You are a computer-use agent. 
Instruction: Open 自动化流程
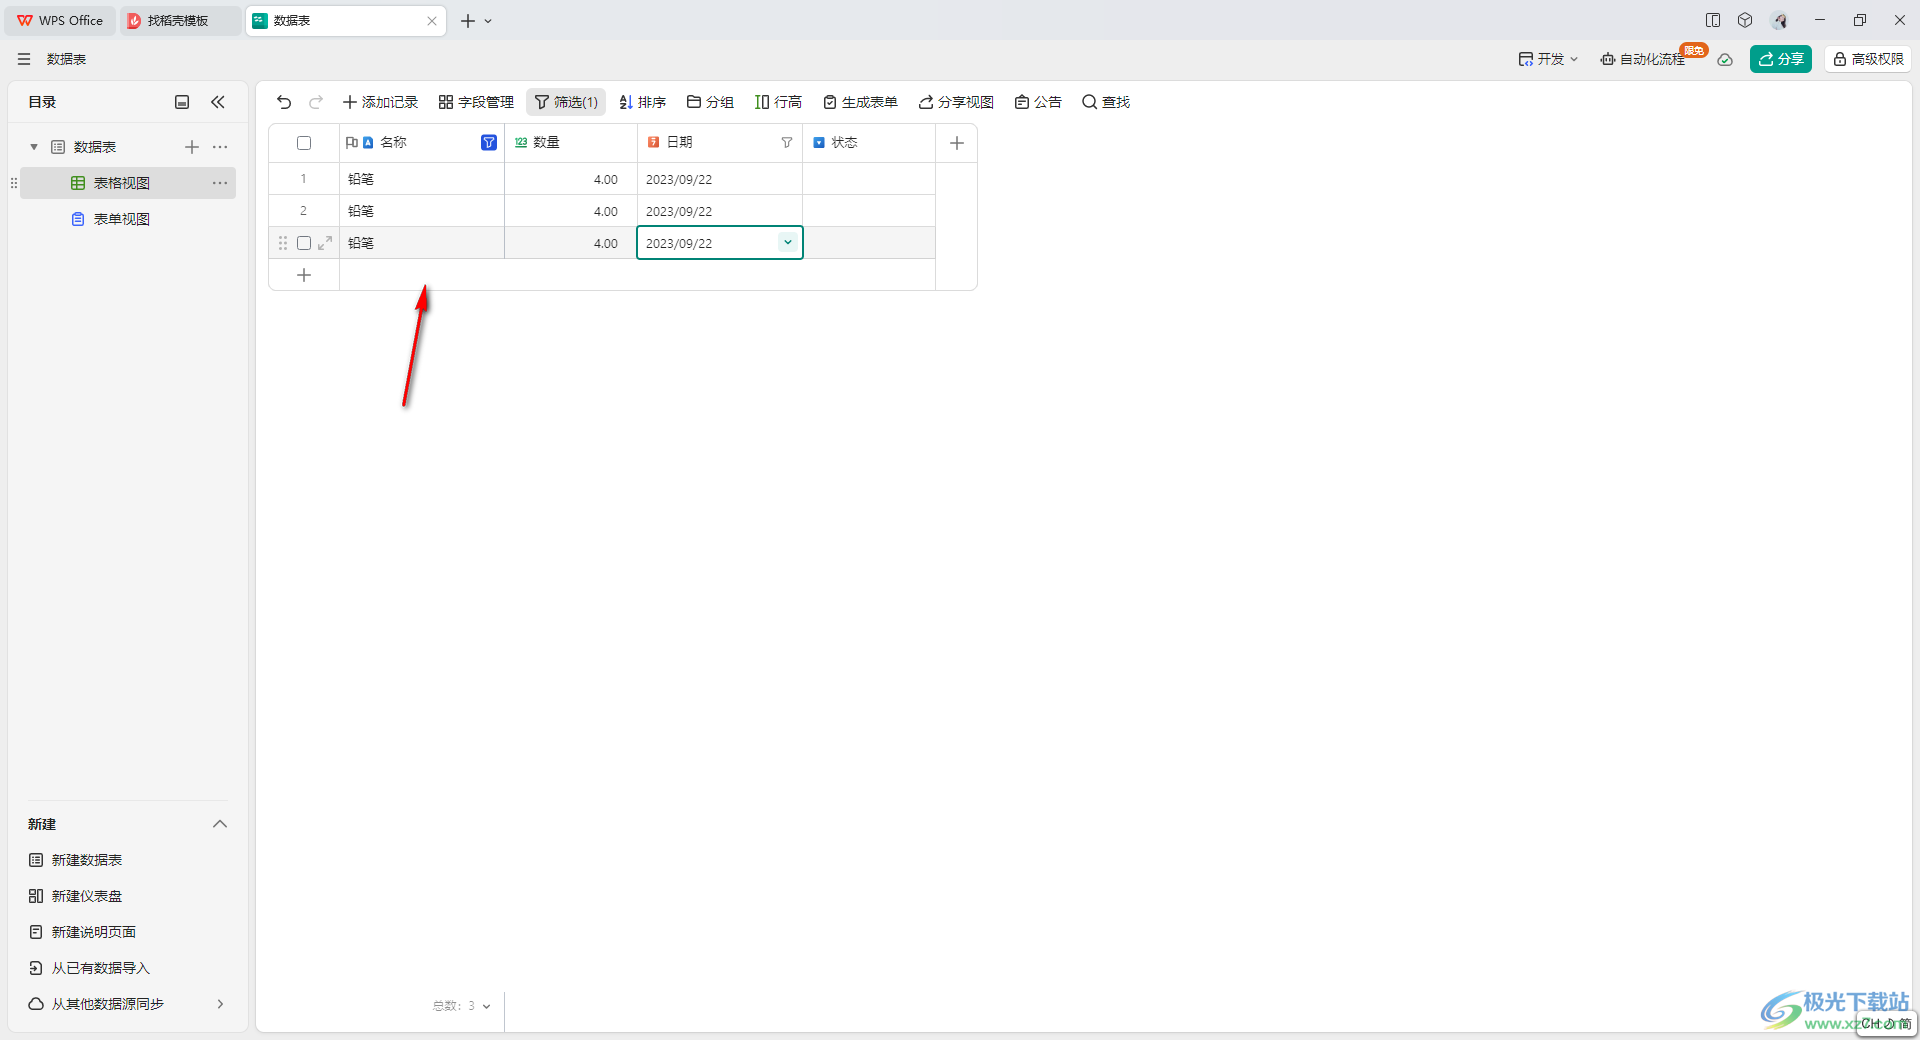point(1645,59)
